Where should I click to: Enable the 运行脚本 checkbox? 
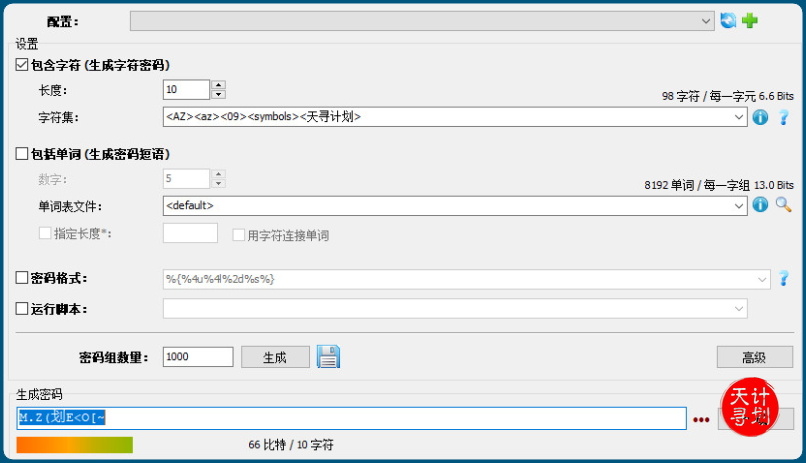tap(23, 309)
